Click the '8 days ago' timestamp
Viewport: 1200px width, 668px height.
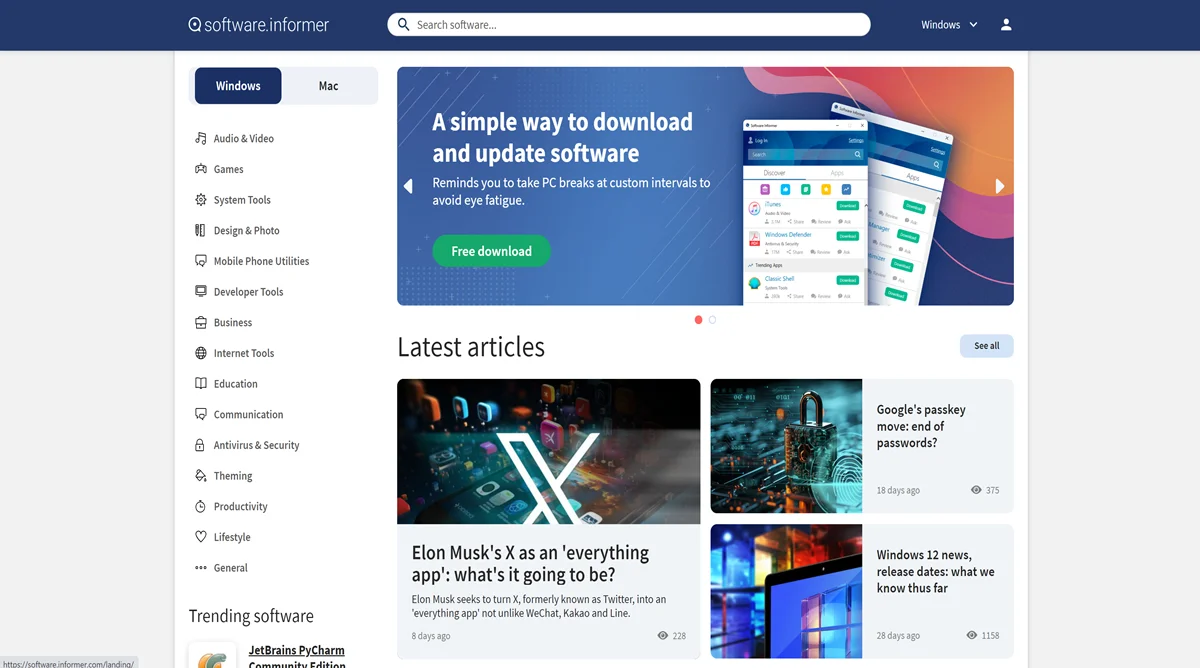431,637
